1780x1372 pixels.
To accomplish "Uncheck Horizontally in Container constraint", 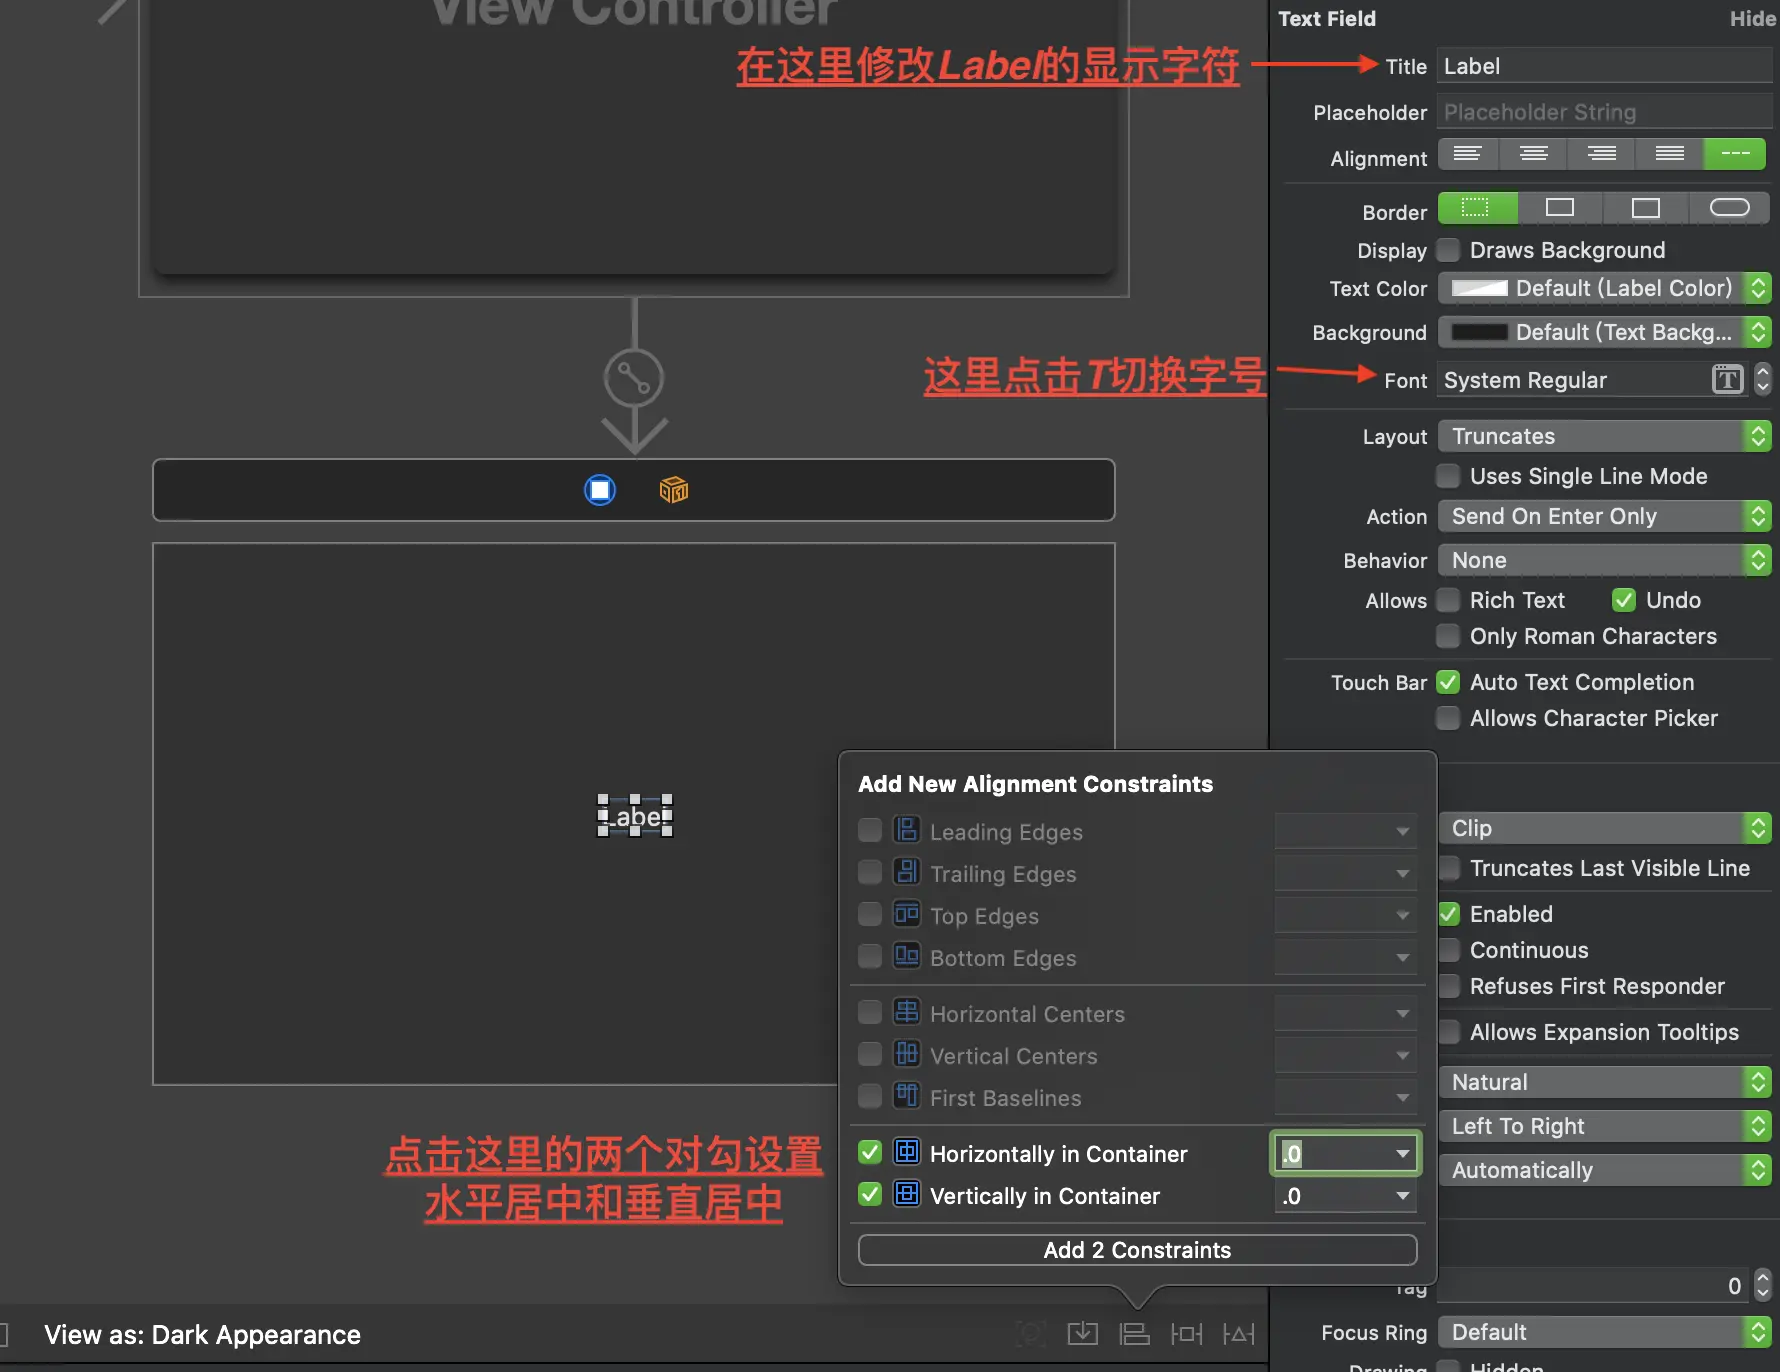I will (x=869, y=1153).
